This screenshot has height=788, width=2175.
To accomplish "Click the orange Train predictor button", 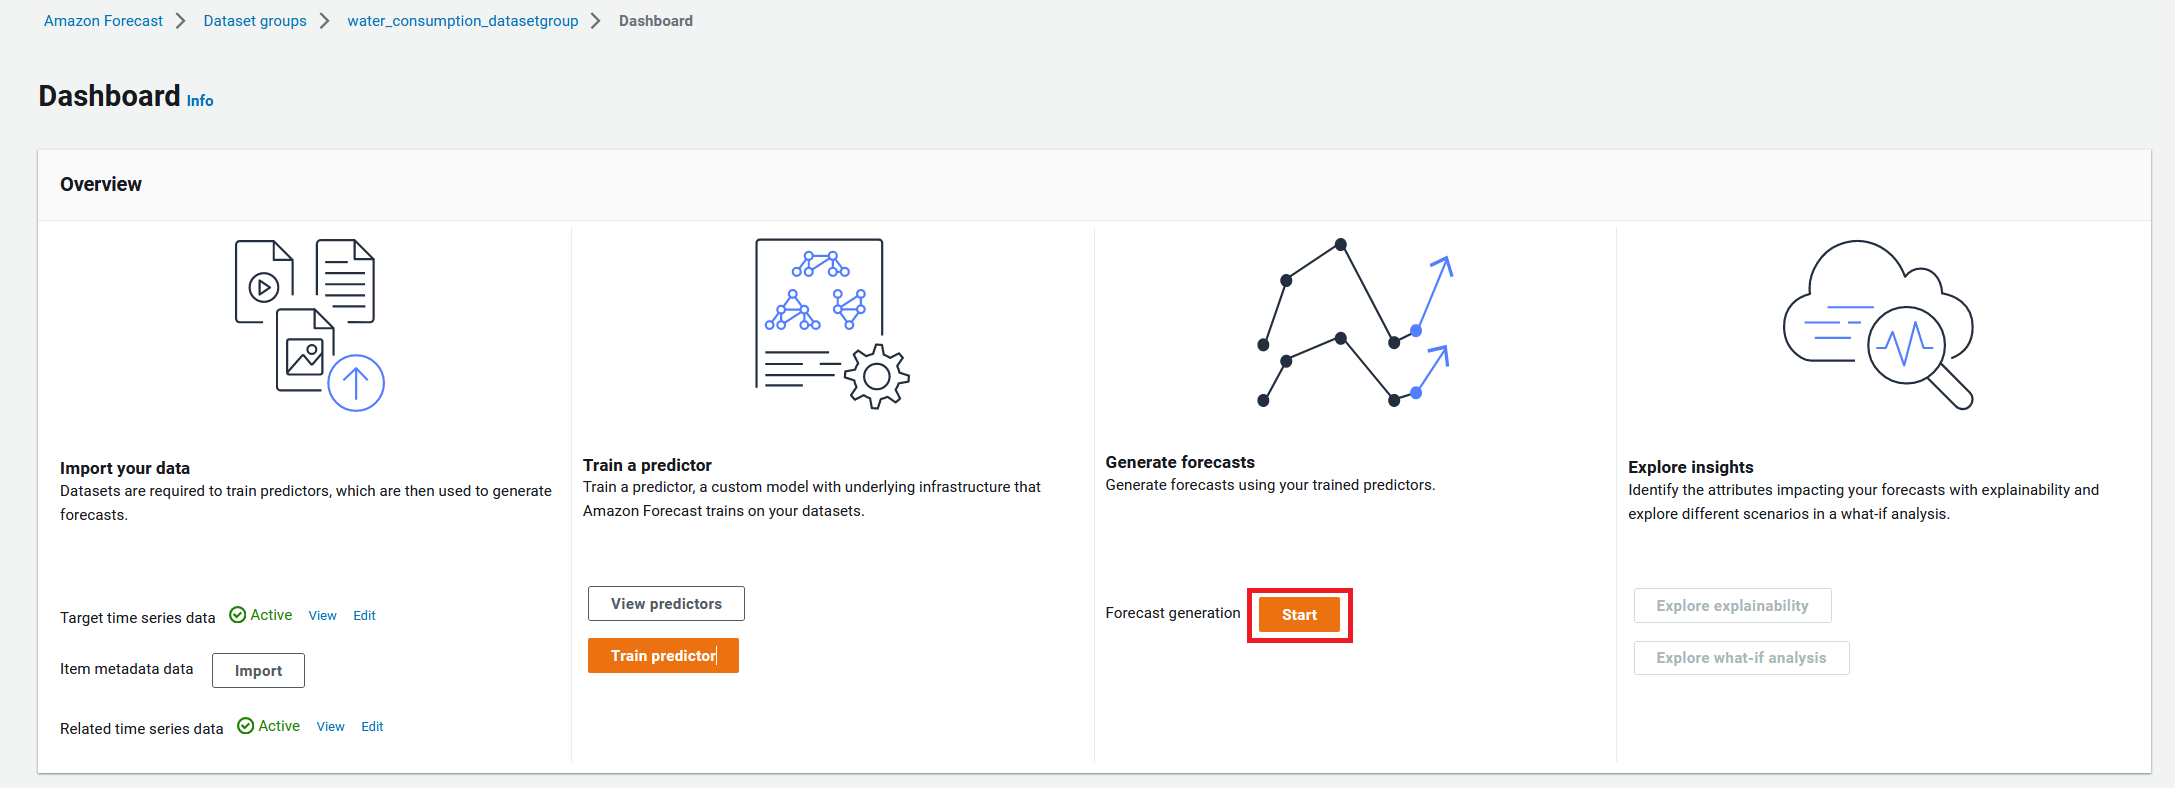I will point(663,656).
